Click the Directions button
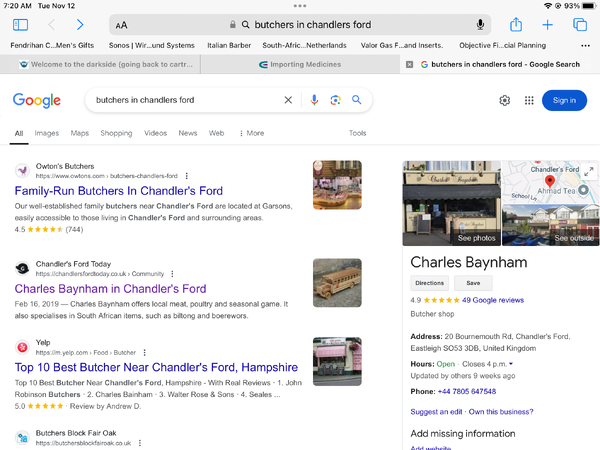 (x=429, y=283)
